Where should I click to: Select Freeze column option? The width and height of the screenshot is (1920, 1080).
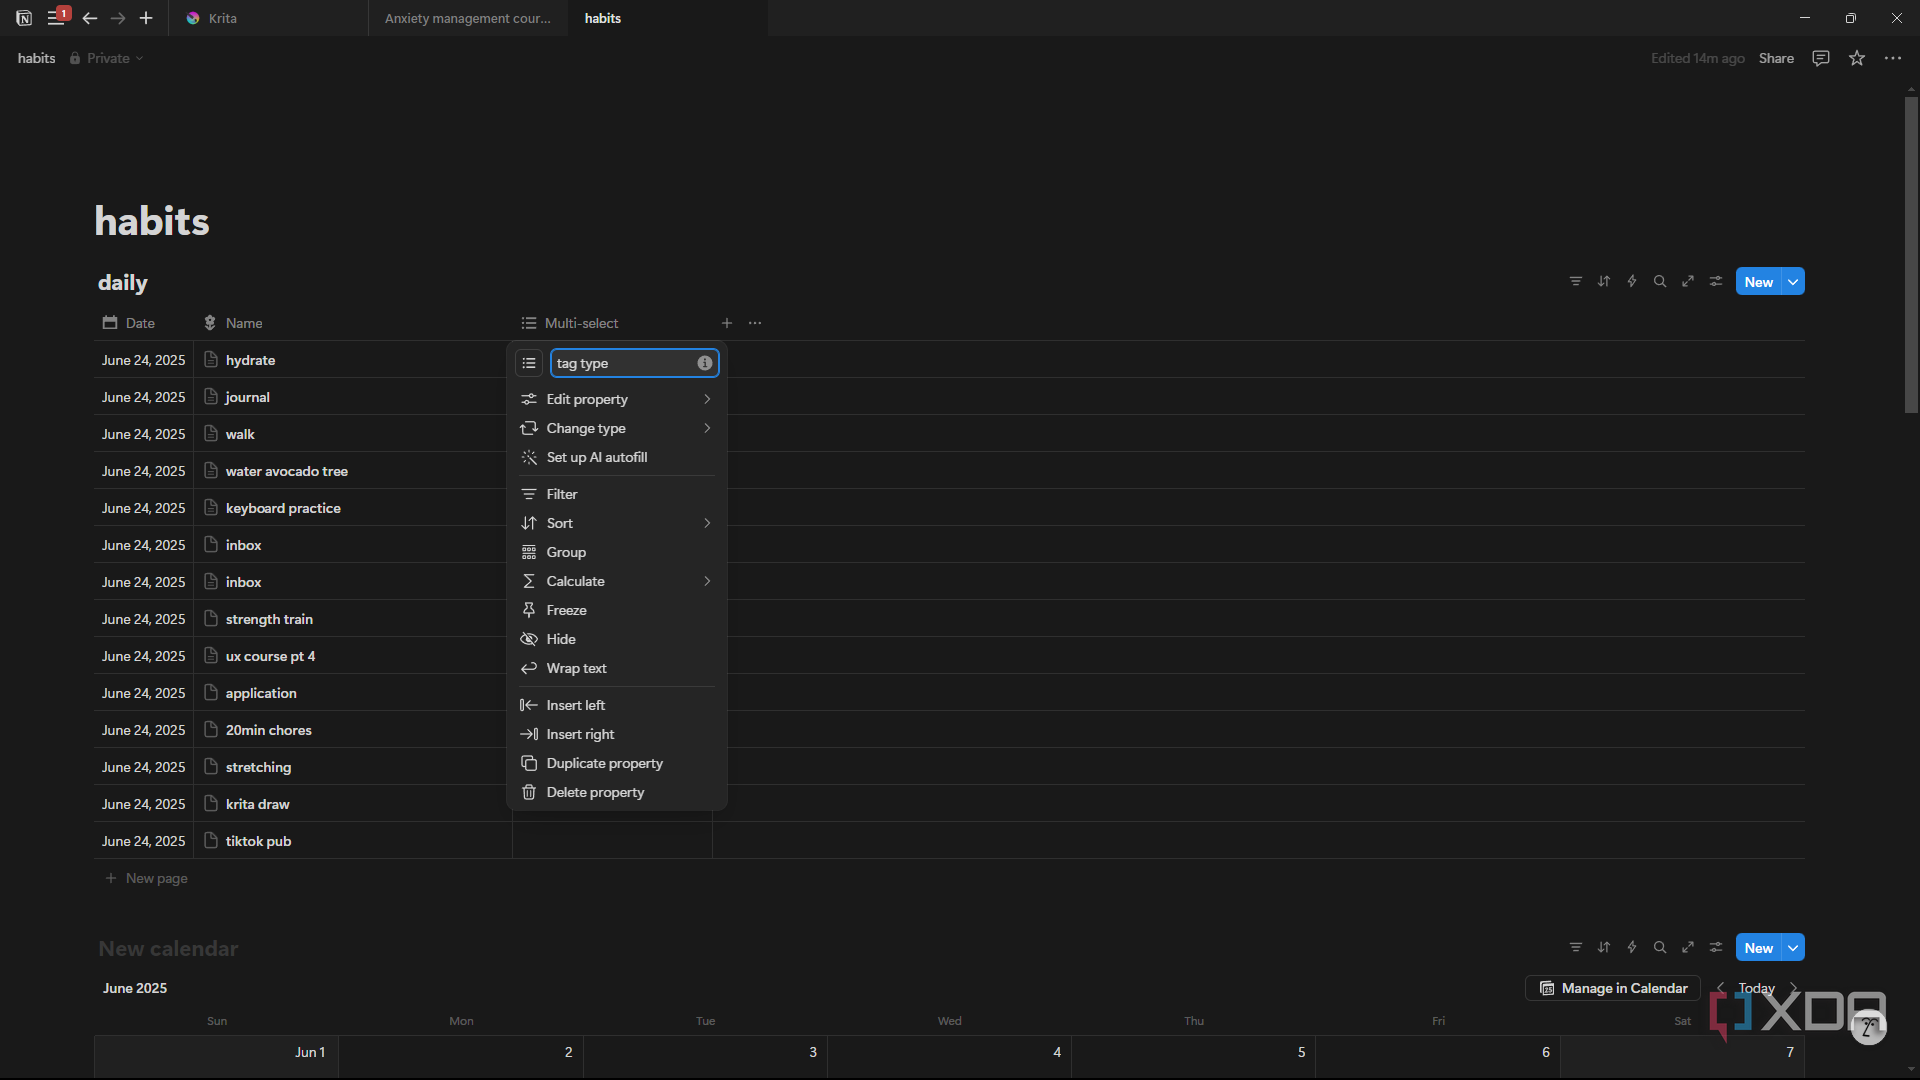point(617,610)
